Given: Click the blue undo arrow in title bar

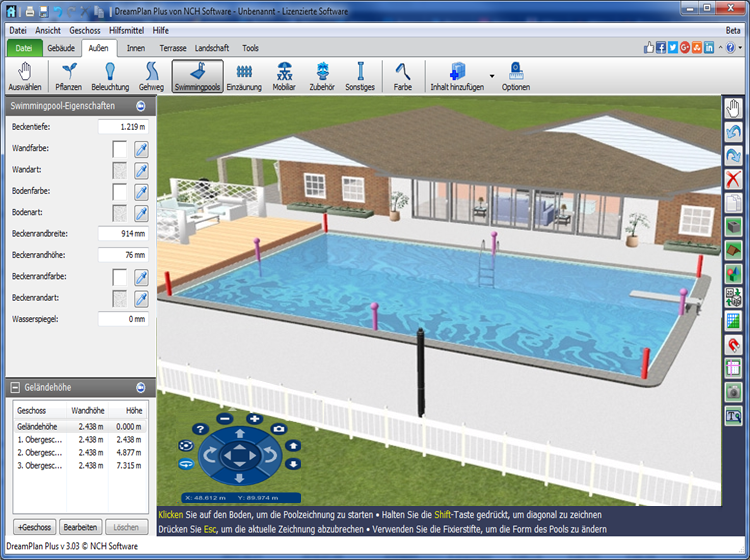Looking at the screenshot, I should [x=57, y=11].
